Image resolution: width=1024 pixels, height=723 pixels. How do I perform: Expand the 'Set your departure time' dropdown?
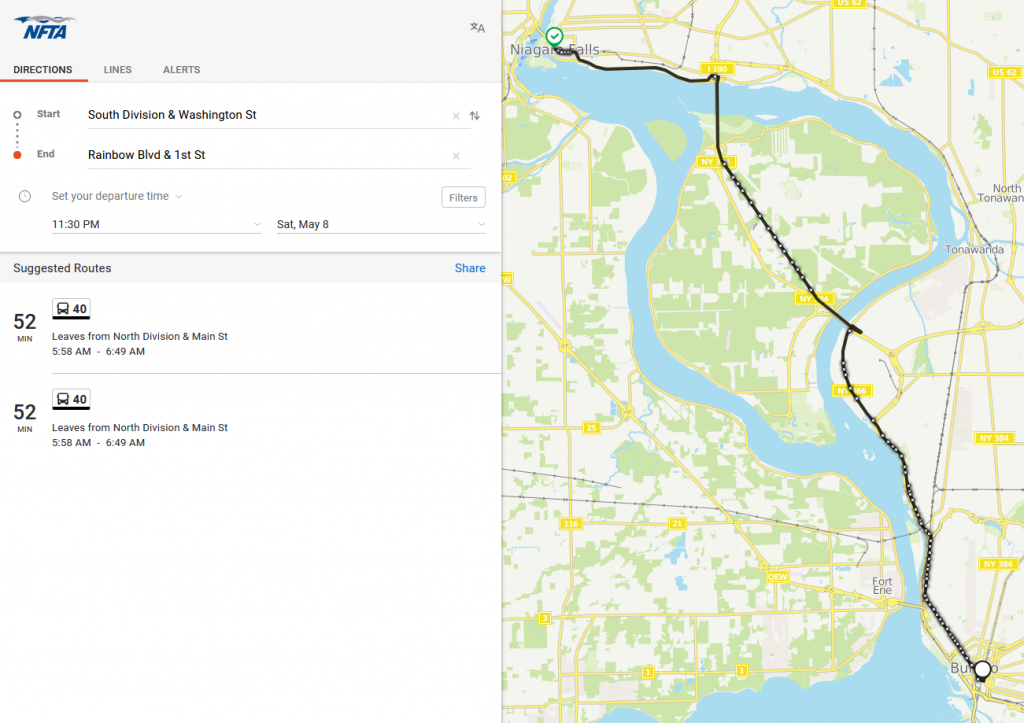117,197
